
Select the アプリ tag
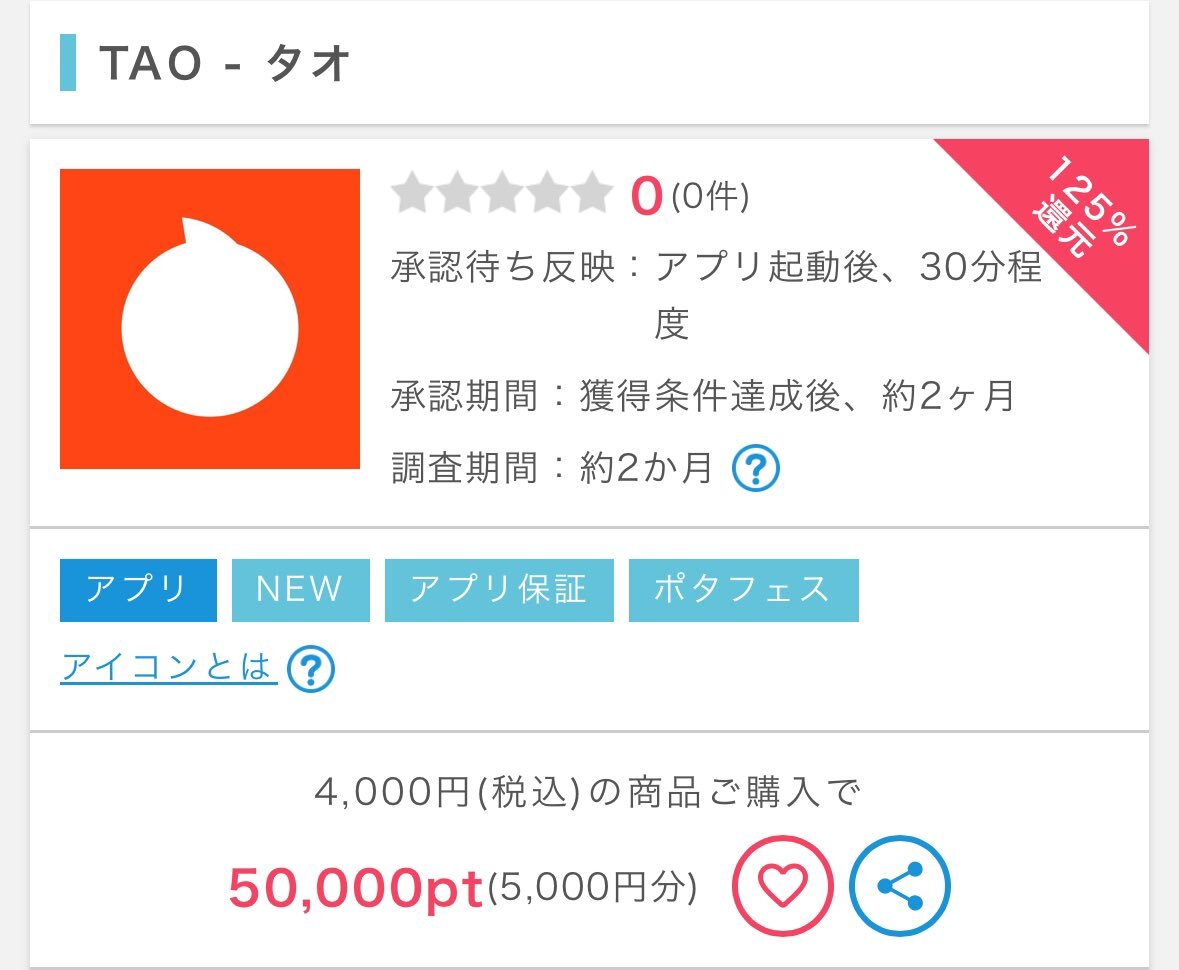138,590
